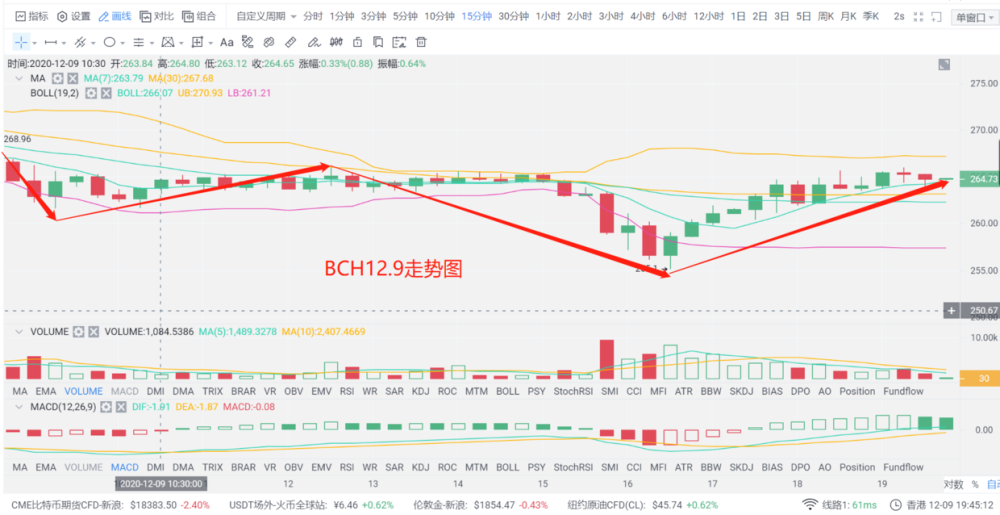Select the freehand pen brush tool

pyautogui.click(x=313, y=43)
